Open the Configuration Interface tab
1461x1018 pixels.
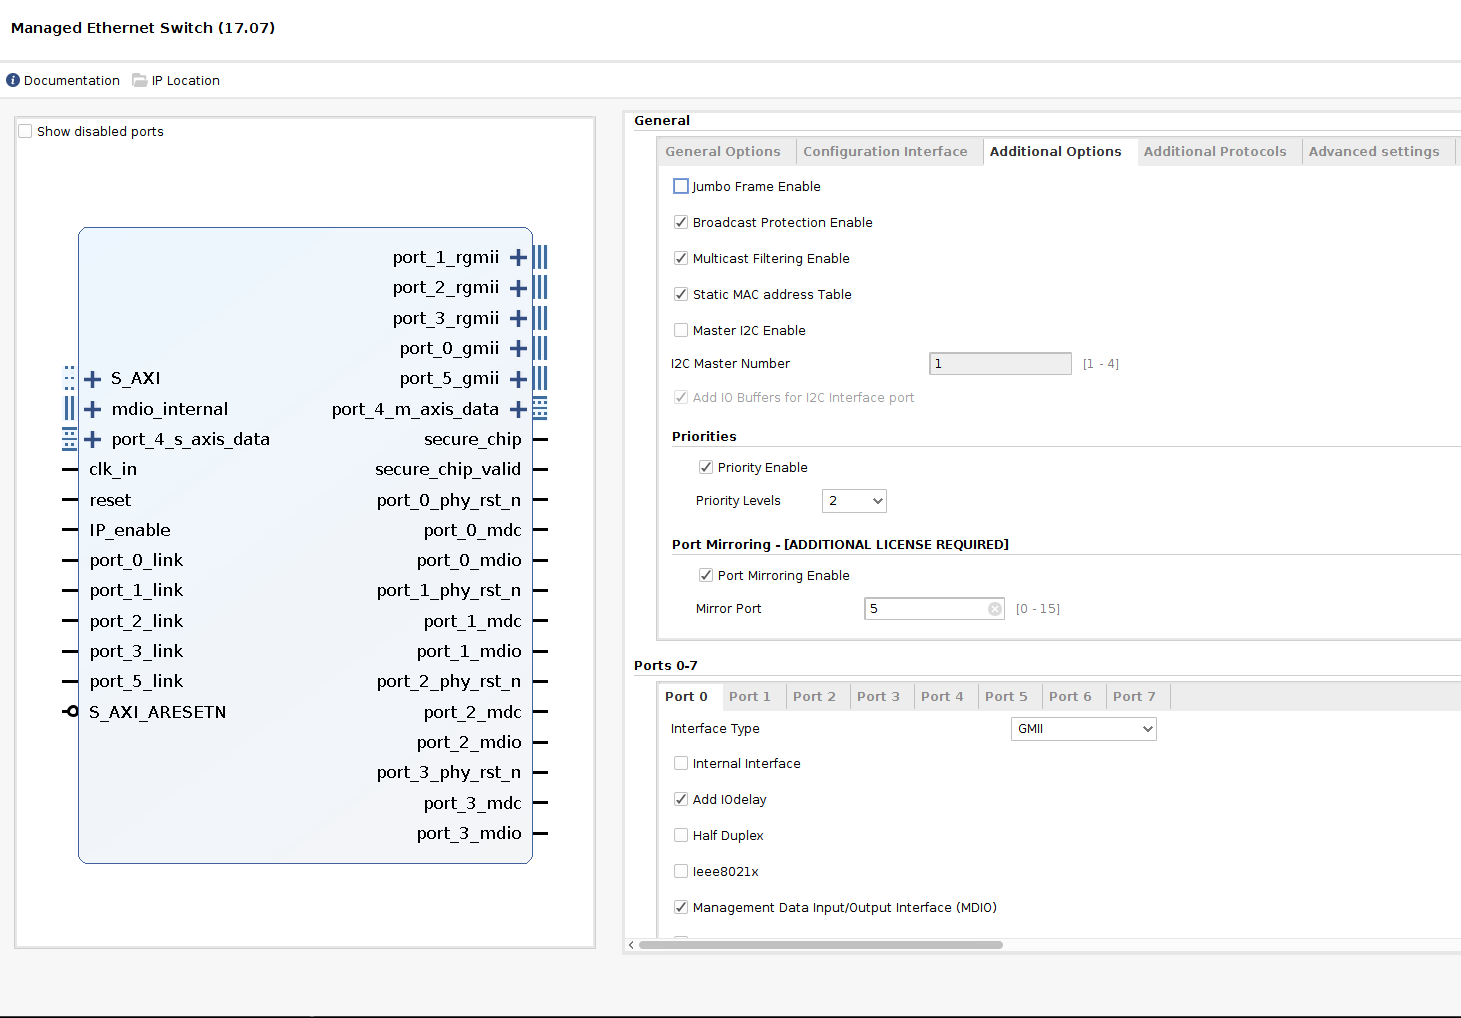(885, 152)
